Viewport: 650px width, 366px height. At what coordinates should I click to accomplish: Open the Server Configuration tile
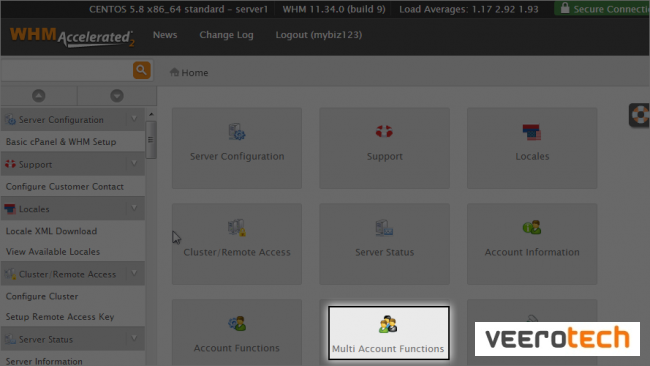click(237, 148)
